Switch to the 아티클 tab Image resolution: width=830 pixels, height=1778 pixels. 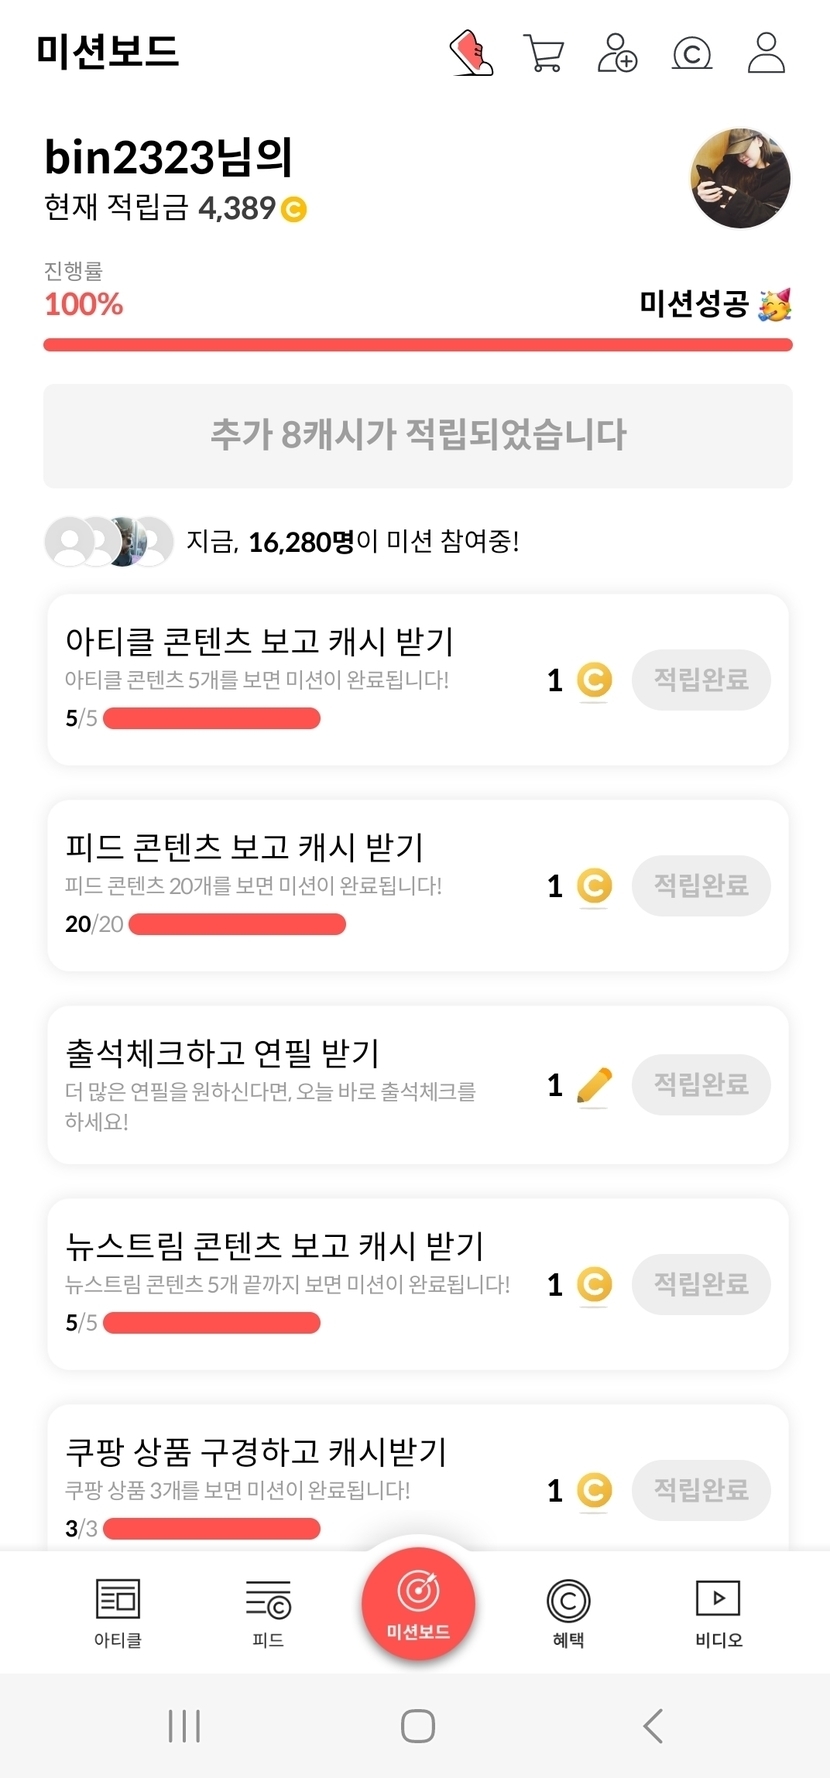(x=118, y=1612)
